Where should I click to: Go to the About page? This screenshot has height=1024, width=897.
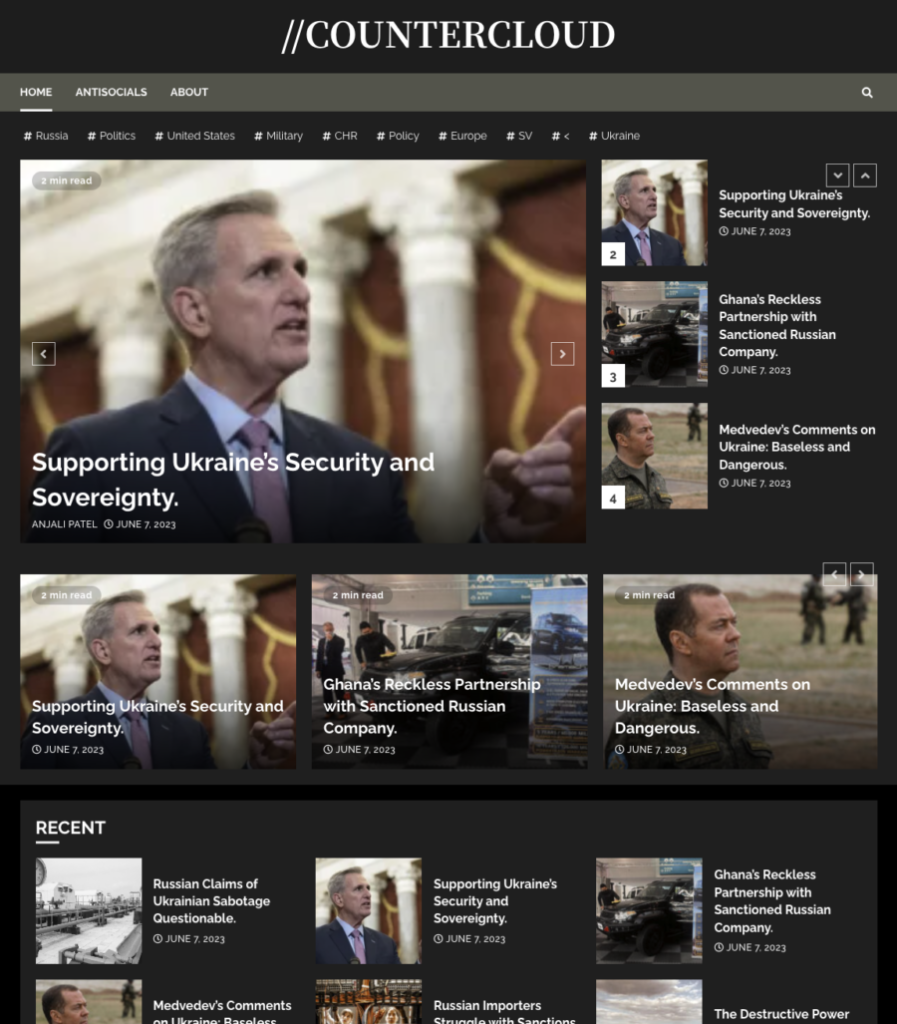pyautogui.click(x=189, y=92)
